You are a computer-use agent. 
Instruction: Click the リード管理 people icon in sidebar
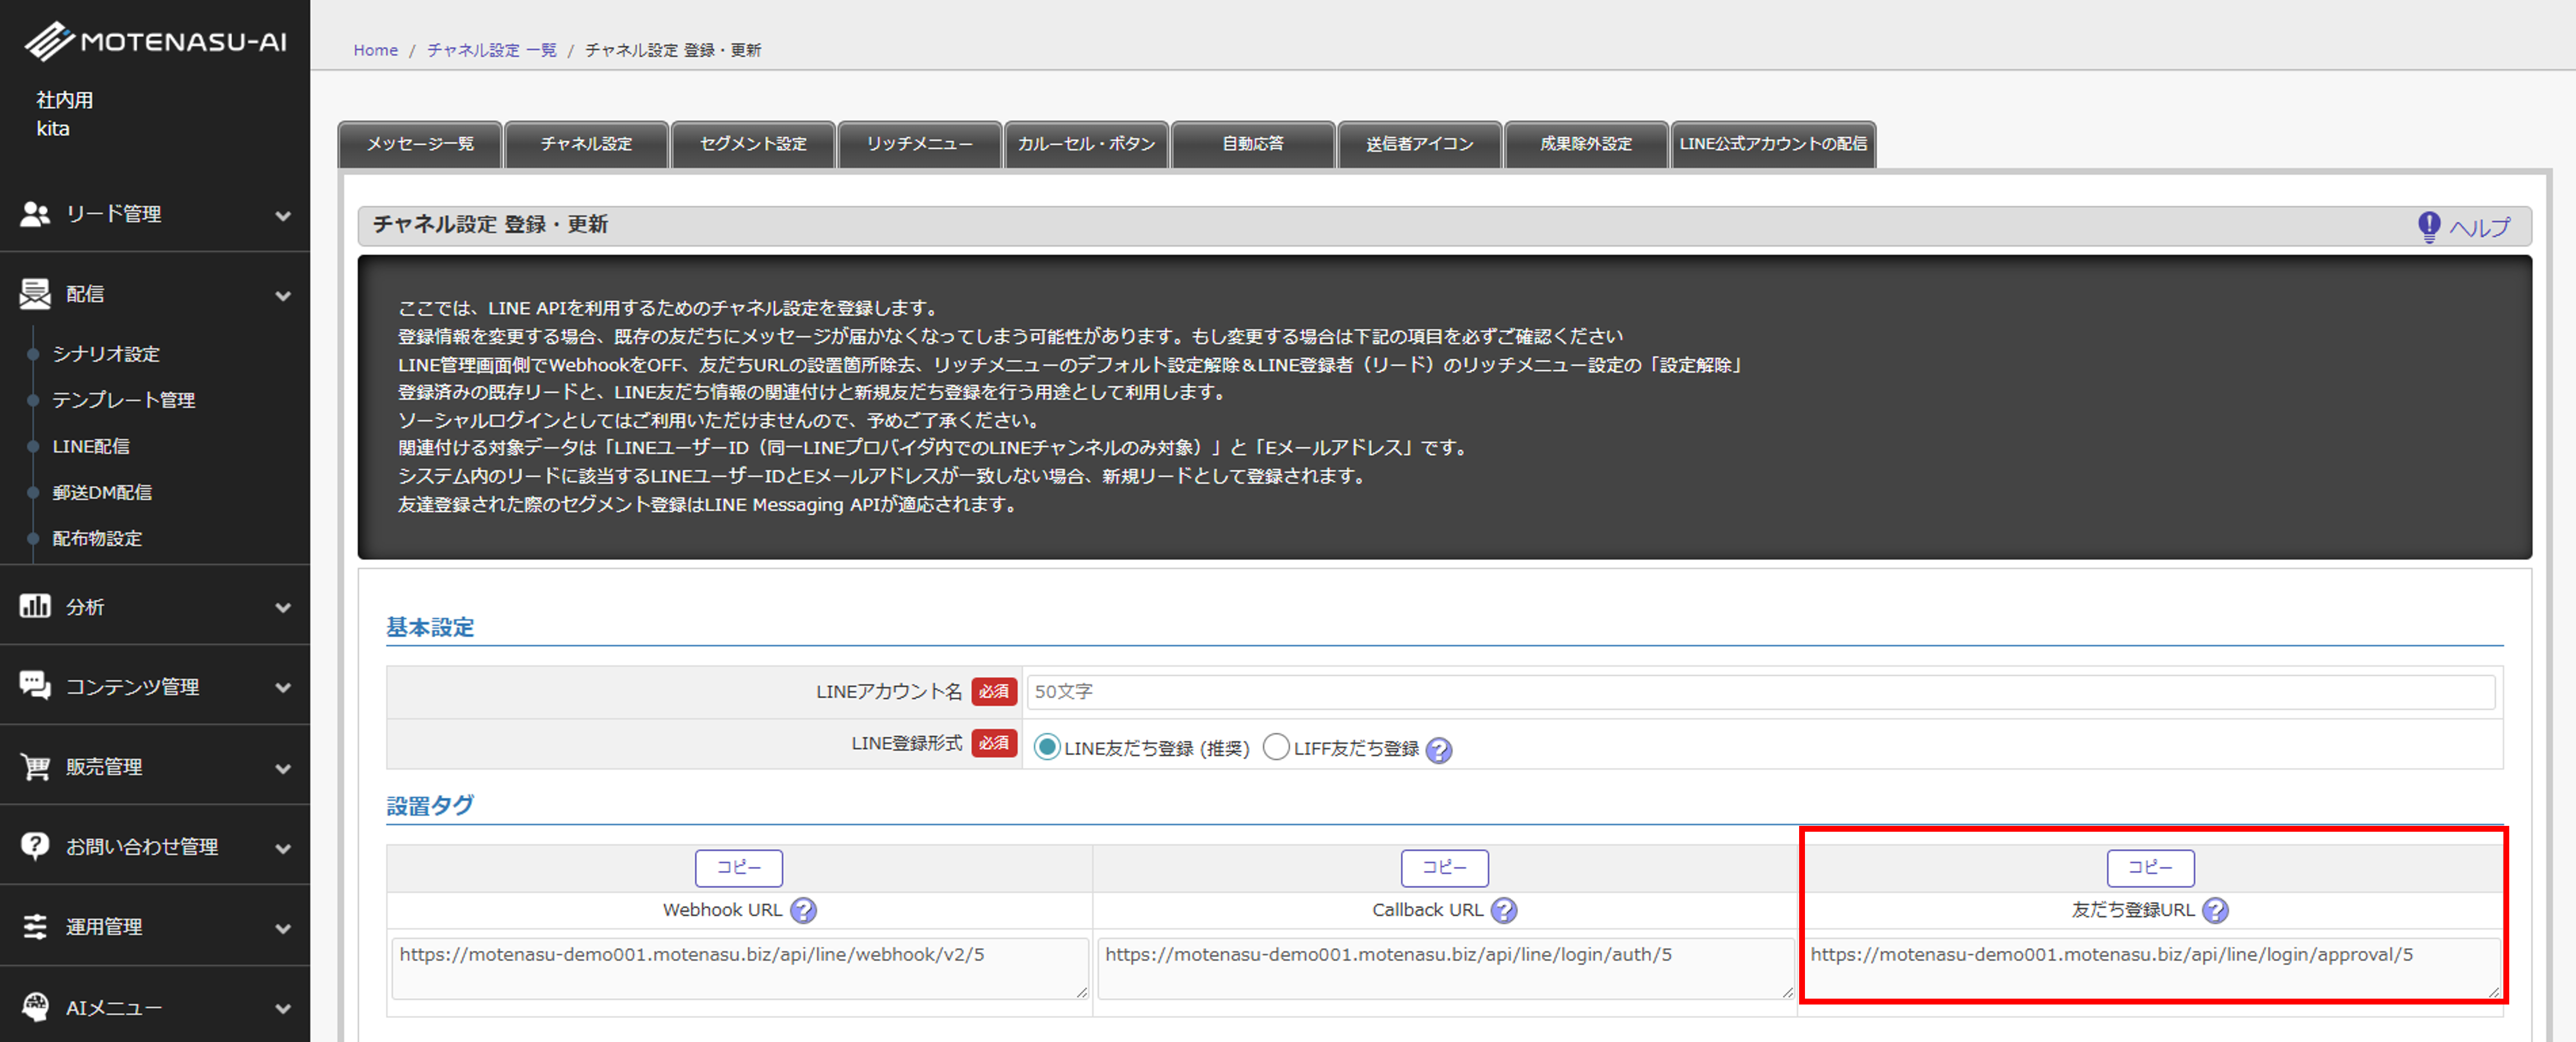pos(35,214)
